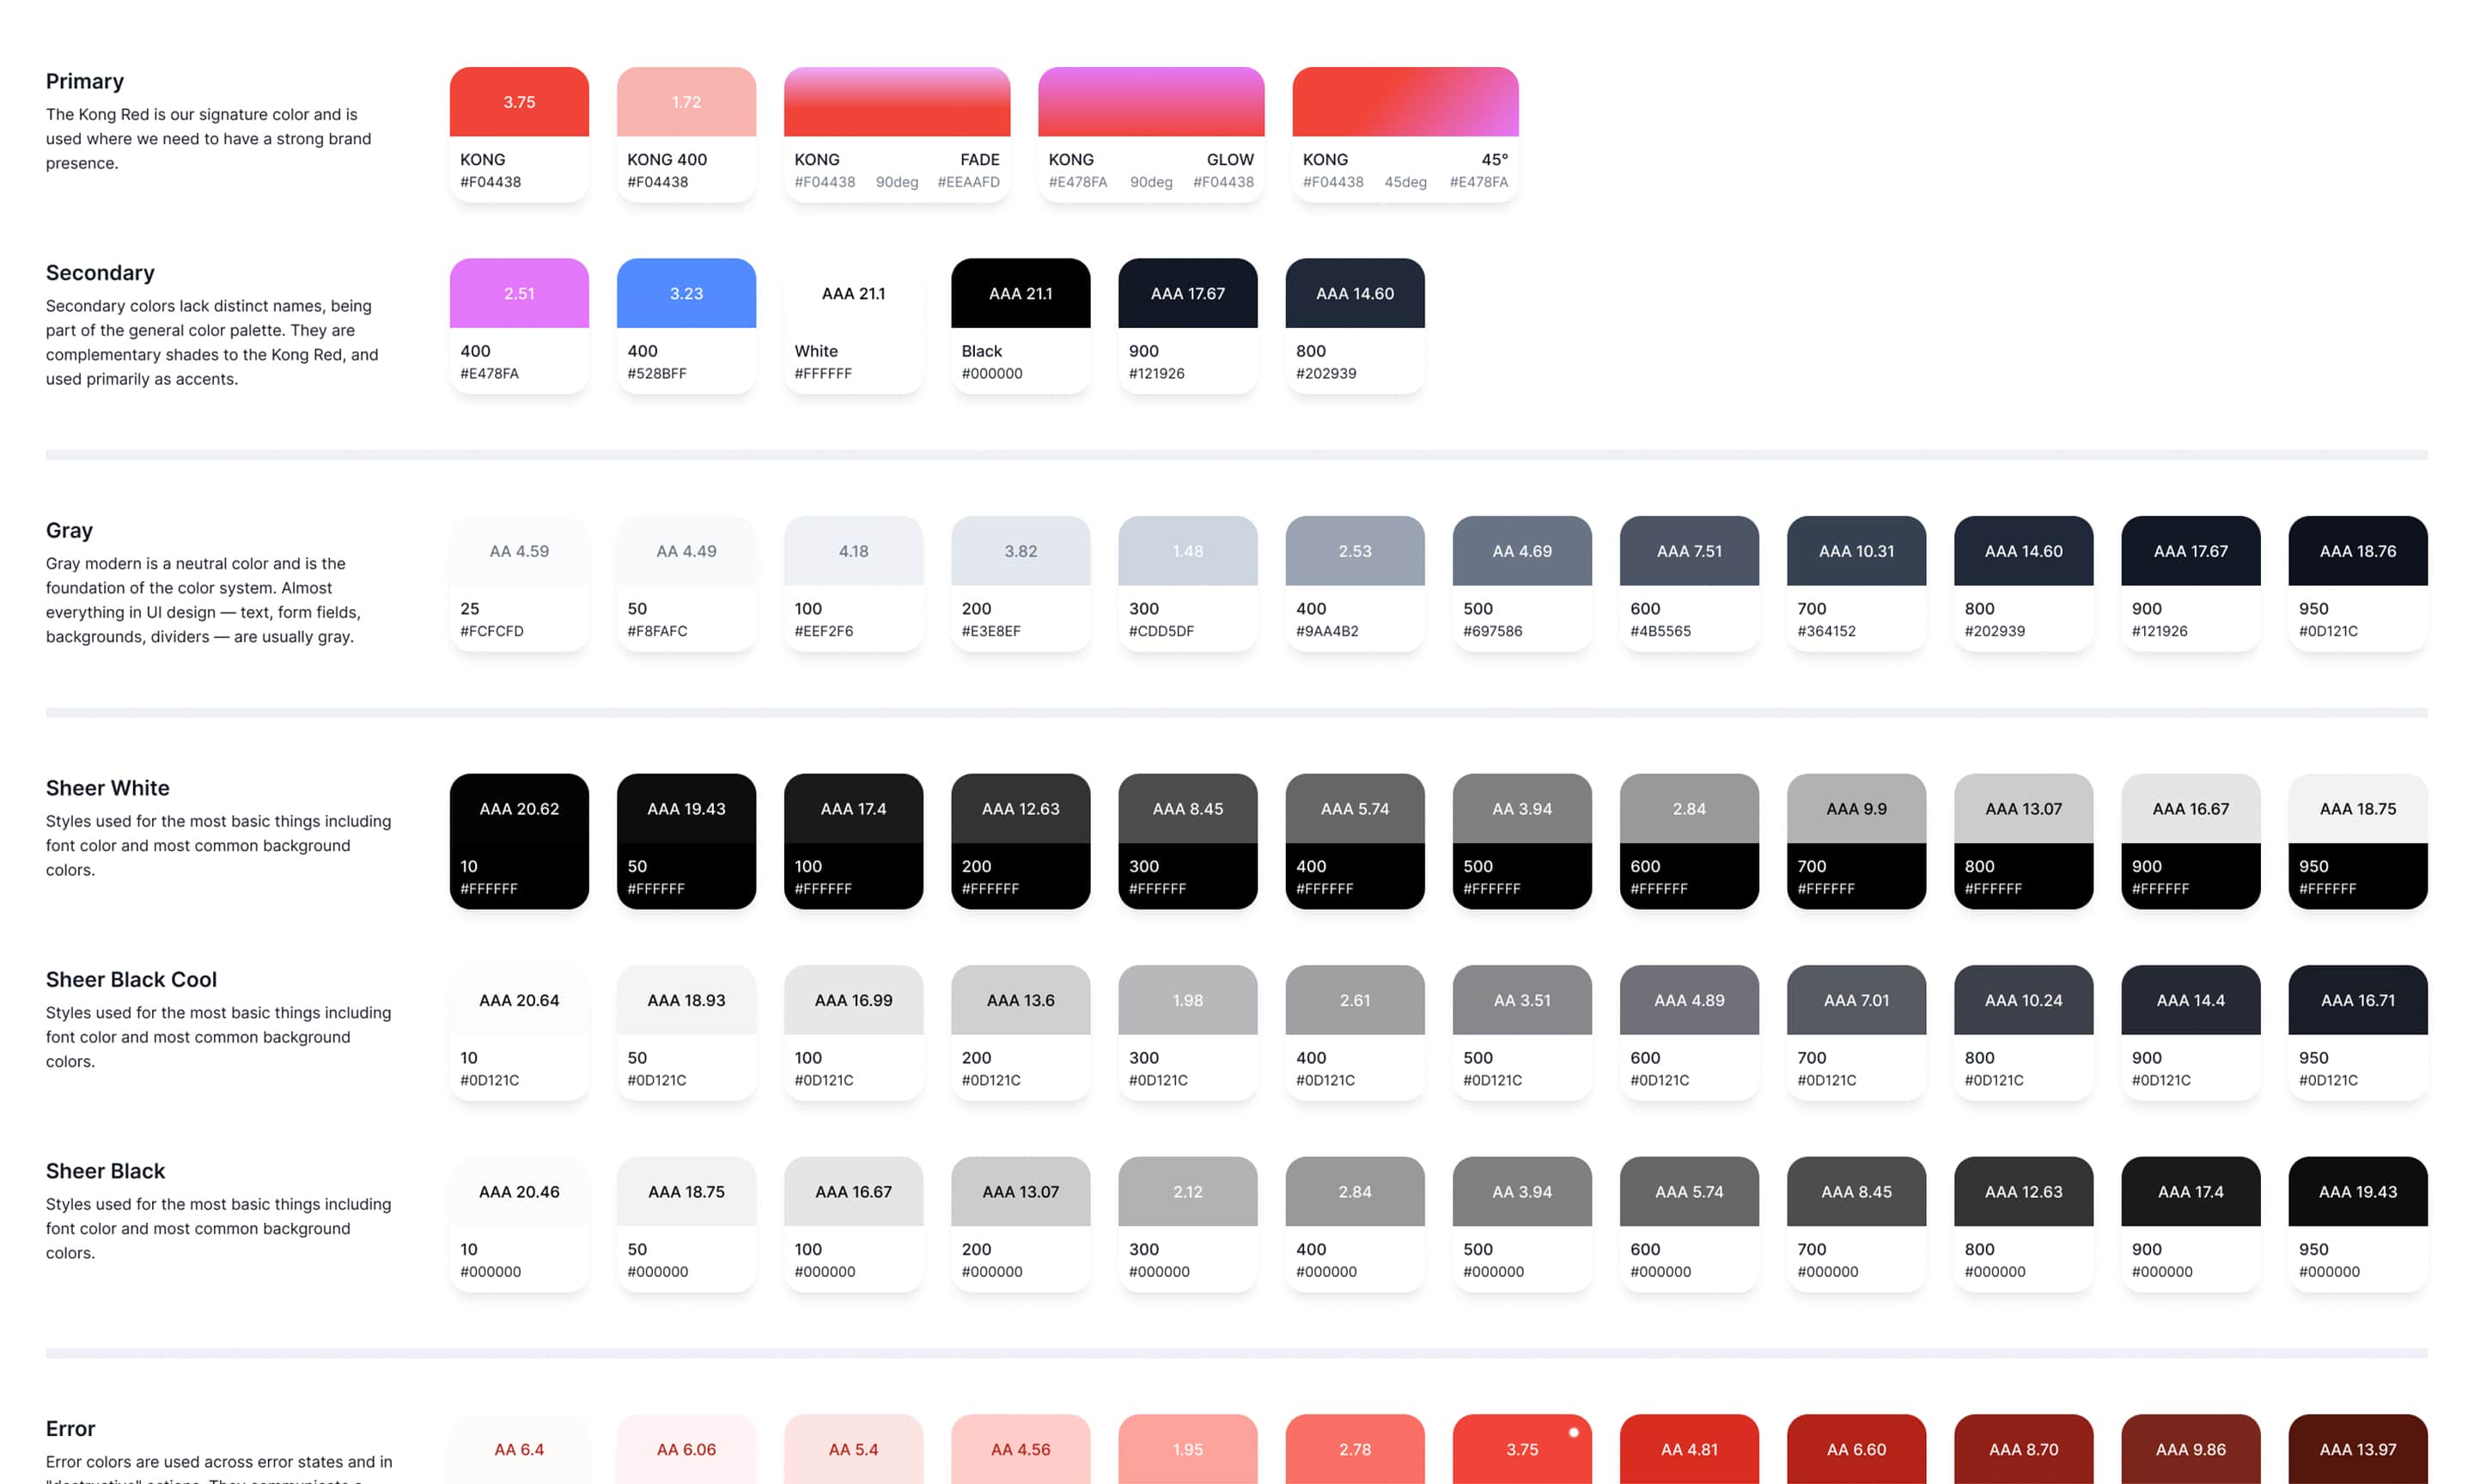Select the Error swatch labeled AAA 13.97
Viewport: 2474px width, 1484px height.
click(x=2358, y=1449)
